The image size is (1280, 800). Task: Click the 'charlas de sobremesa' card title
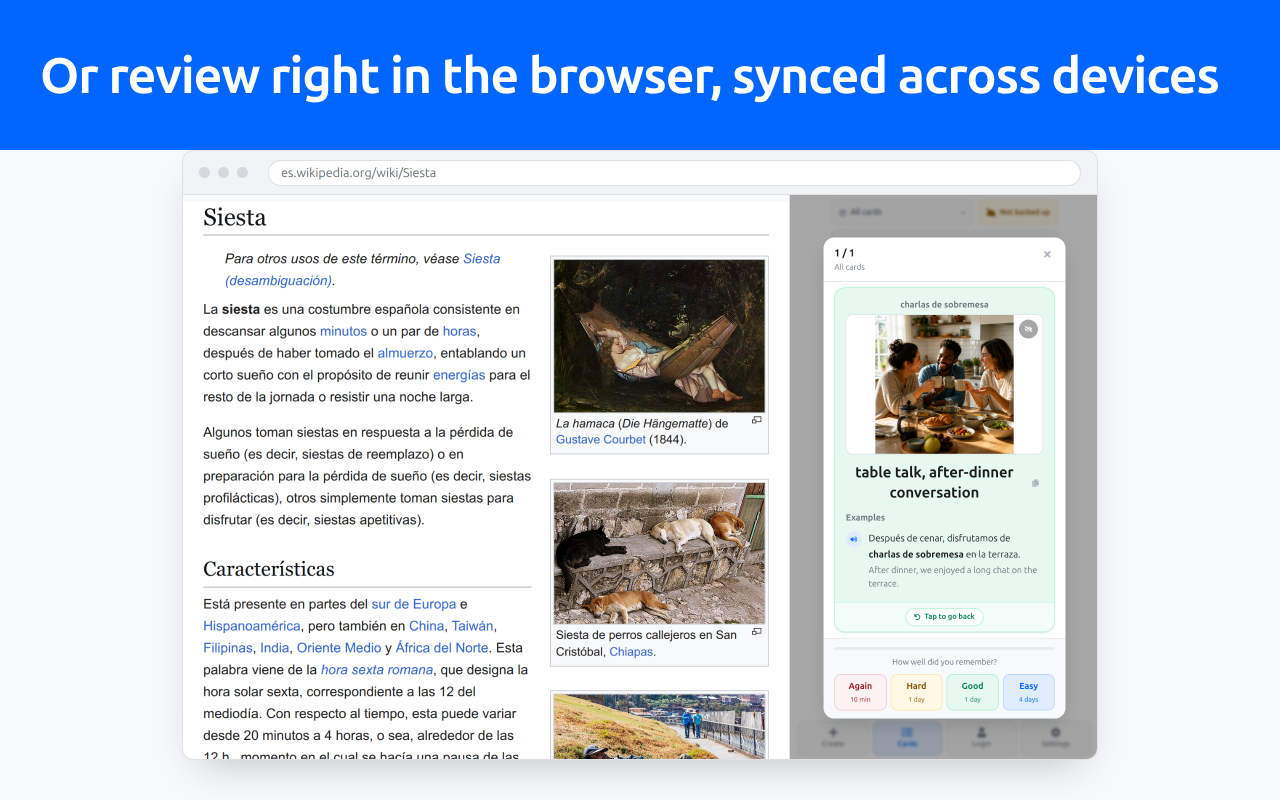pos(944,304)
